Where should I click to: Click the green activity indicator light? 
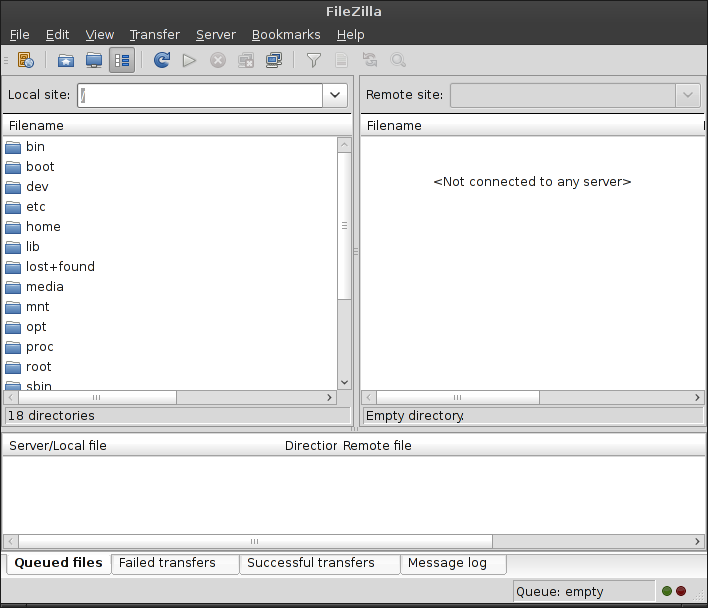pyautogui.click(x=666, y=591)
